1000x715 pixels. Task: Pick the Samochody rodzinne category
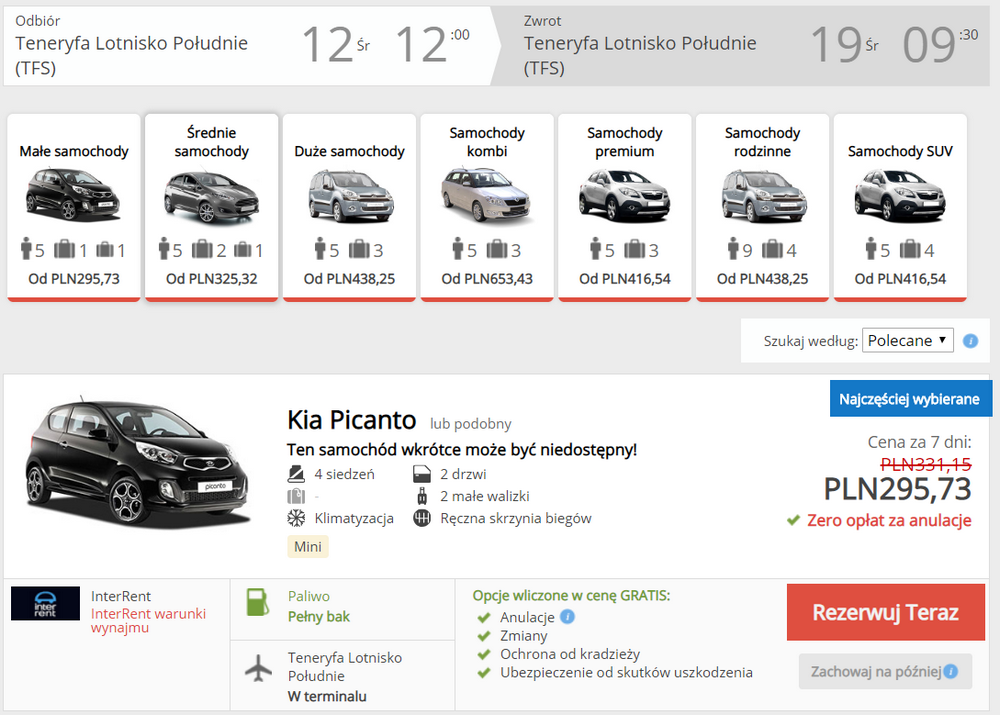pos(763,207)
